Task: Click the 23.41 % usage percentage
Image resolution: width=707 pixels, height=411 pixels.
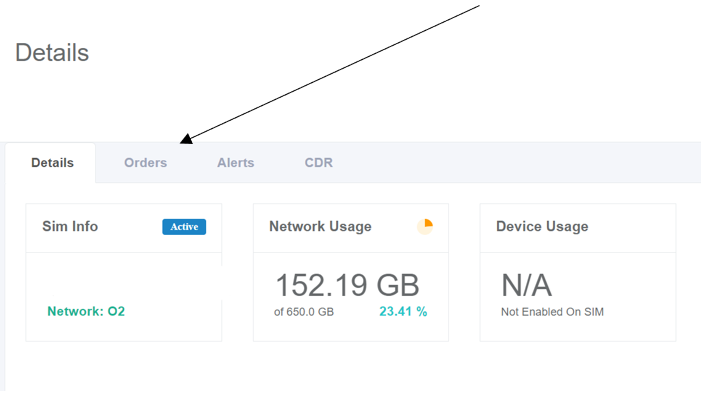Action: (403, 311)
